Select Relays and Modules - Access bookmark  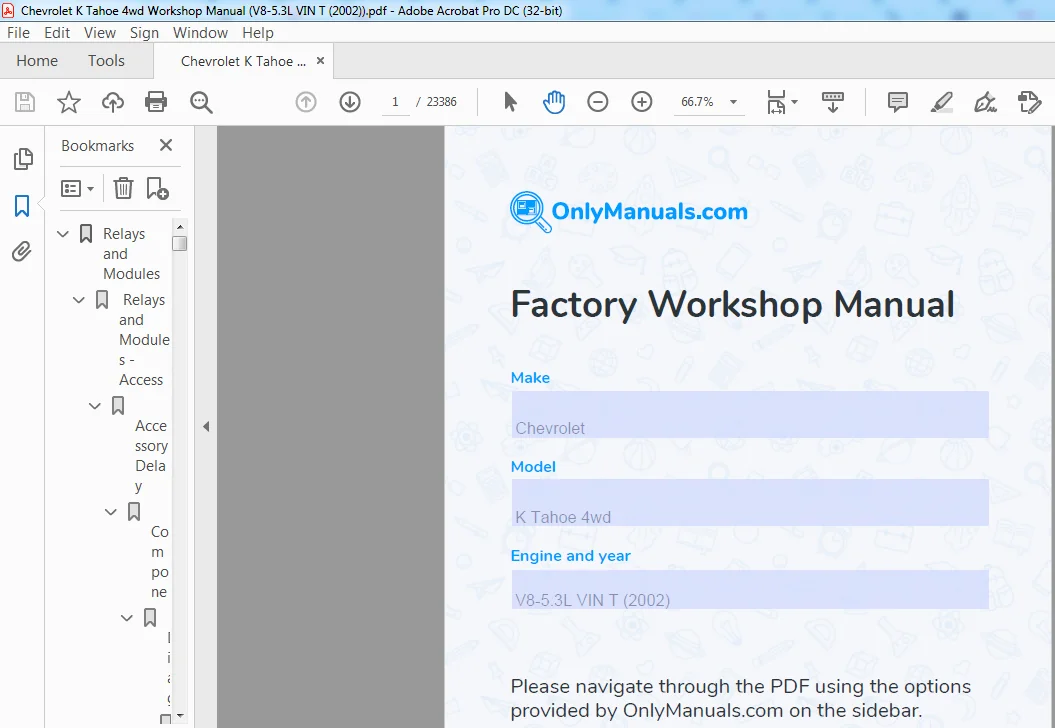coord(144,340)
